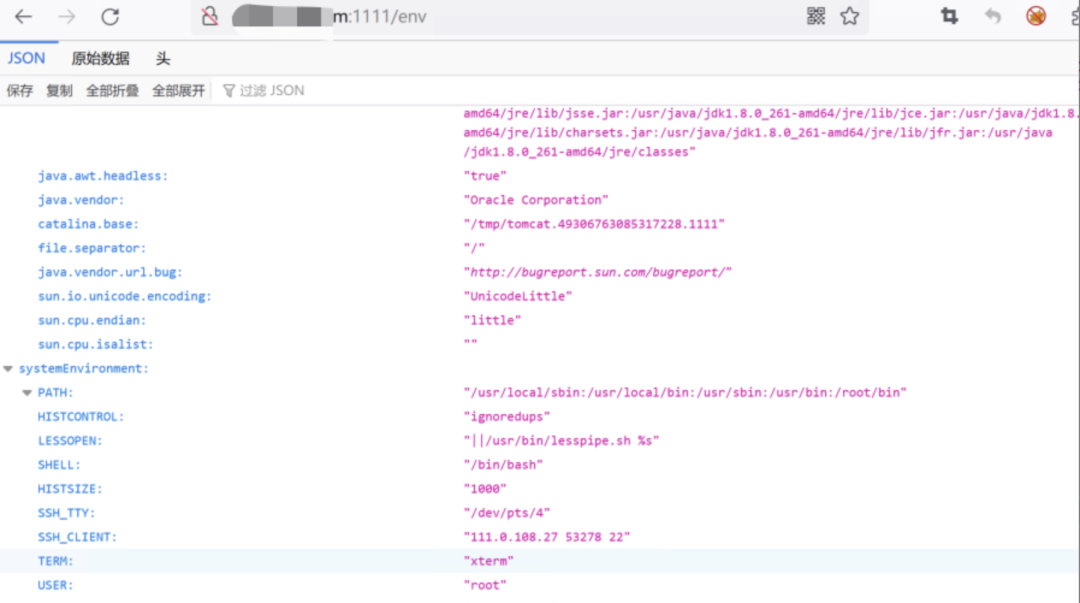
Task: Select the sun.io.unicode.encoding key
Action: tap(125, 296)
